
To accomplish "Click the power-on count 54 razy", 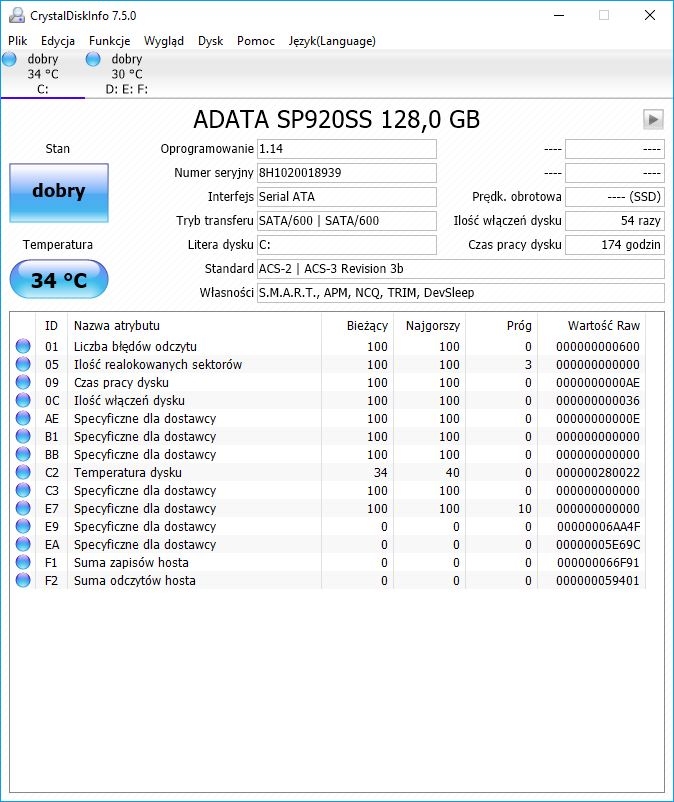I will [615, 221].
